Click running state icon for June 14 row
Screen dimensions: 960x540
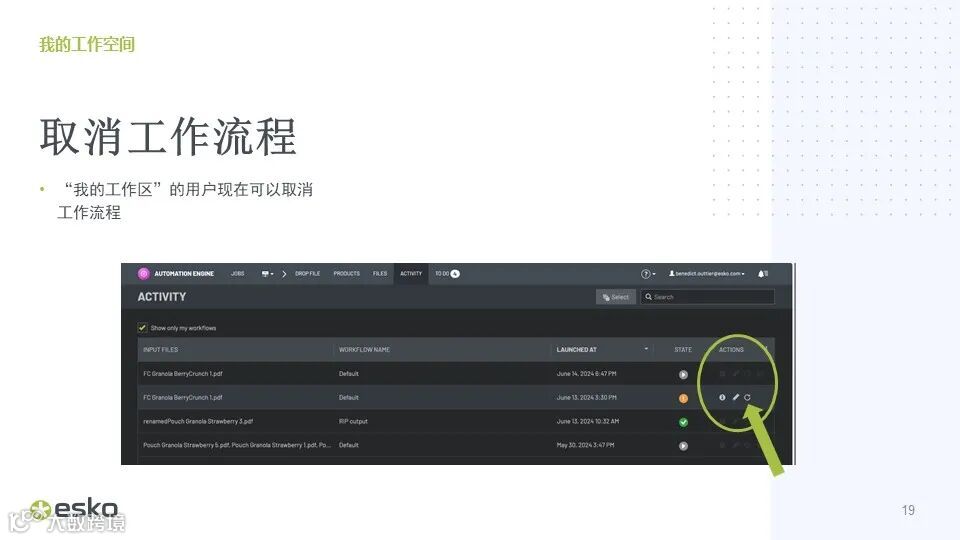coord(683,374)
